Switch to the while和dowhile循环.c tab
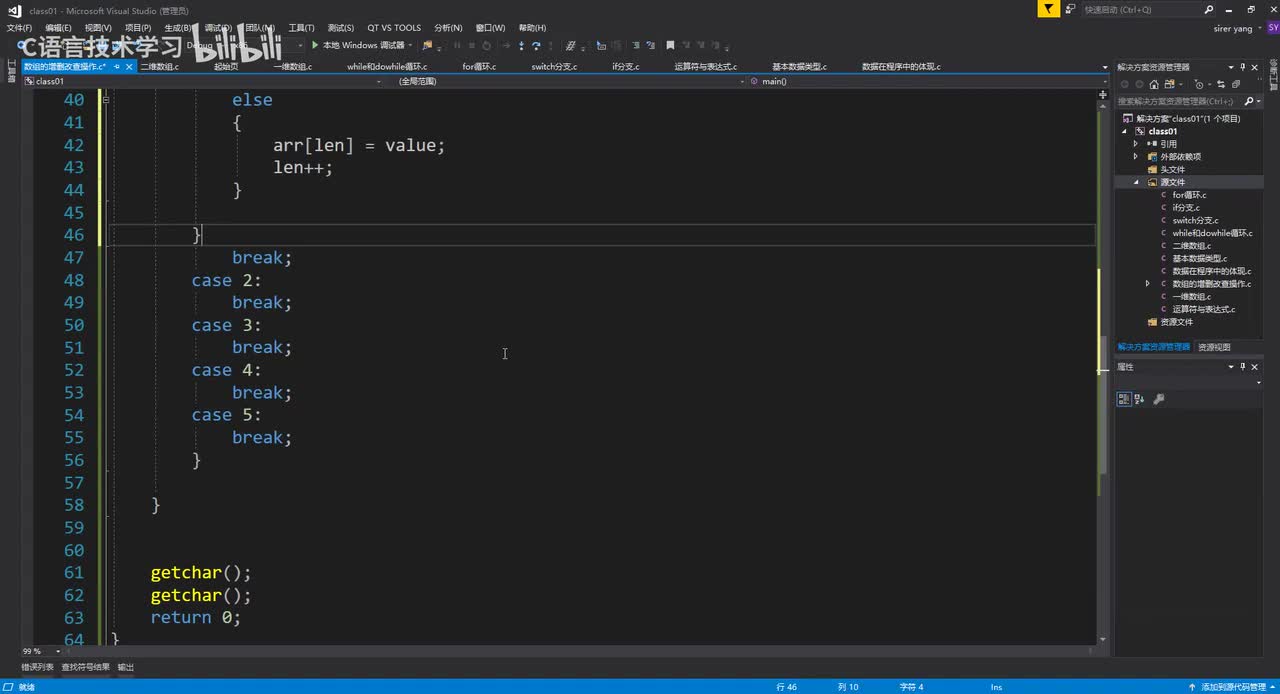1280x694 pixels. (387, 67)
